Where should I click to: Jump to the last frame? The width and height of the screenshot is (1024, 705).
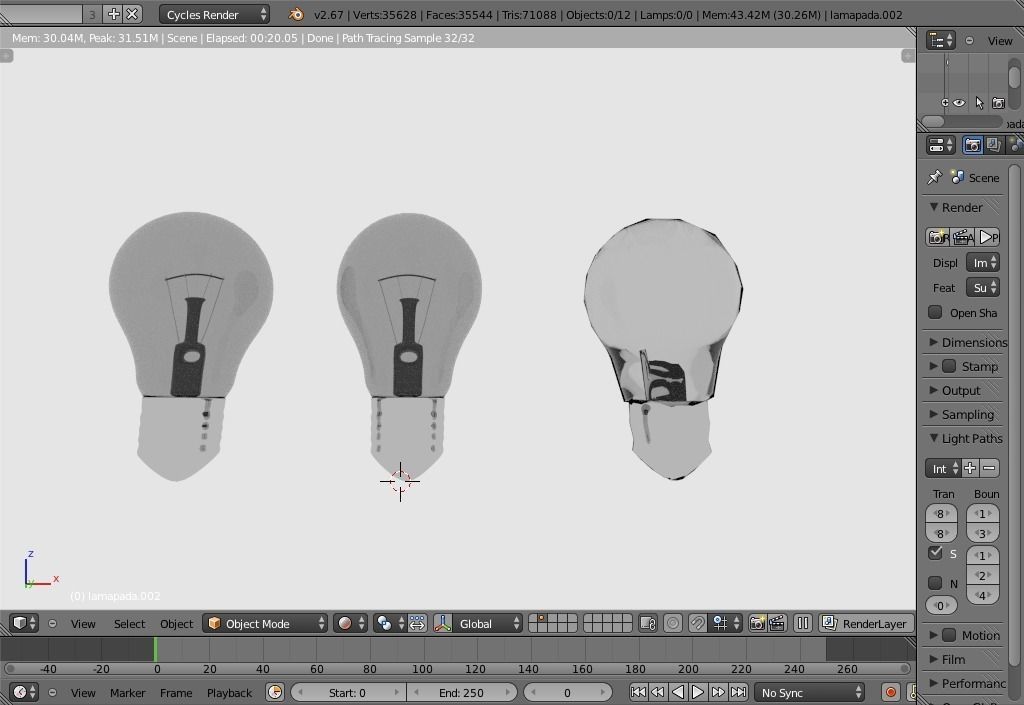coord(738,692)
